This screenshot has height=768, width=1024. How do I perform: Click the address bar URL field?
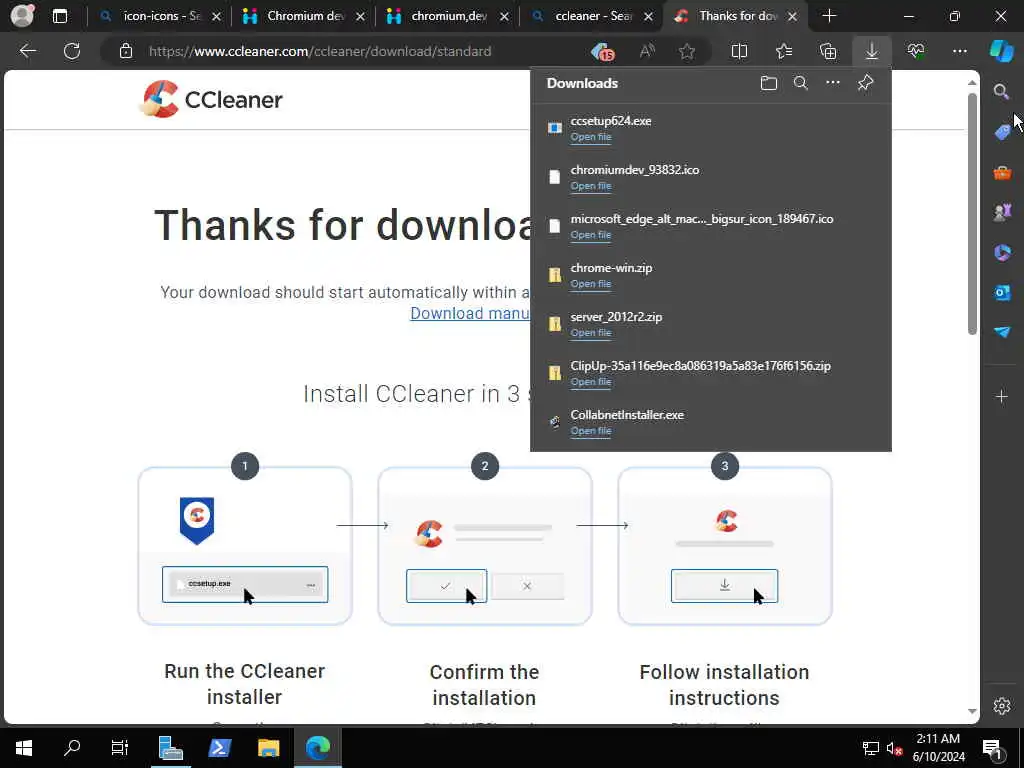click(x=320, y=51)
